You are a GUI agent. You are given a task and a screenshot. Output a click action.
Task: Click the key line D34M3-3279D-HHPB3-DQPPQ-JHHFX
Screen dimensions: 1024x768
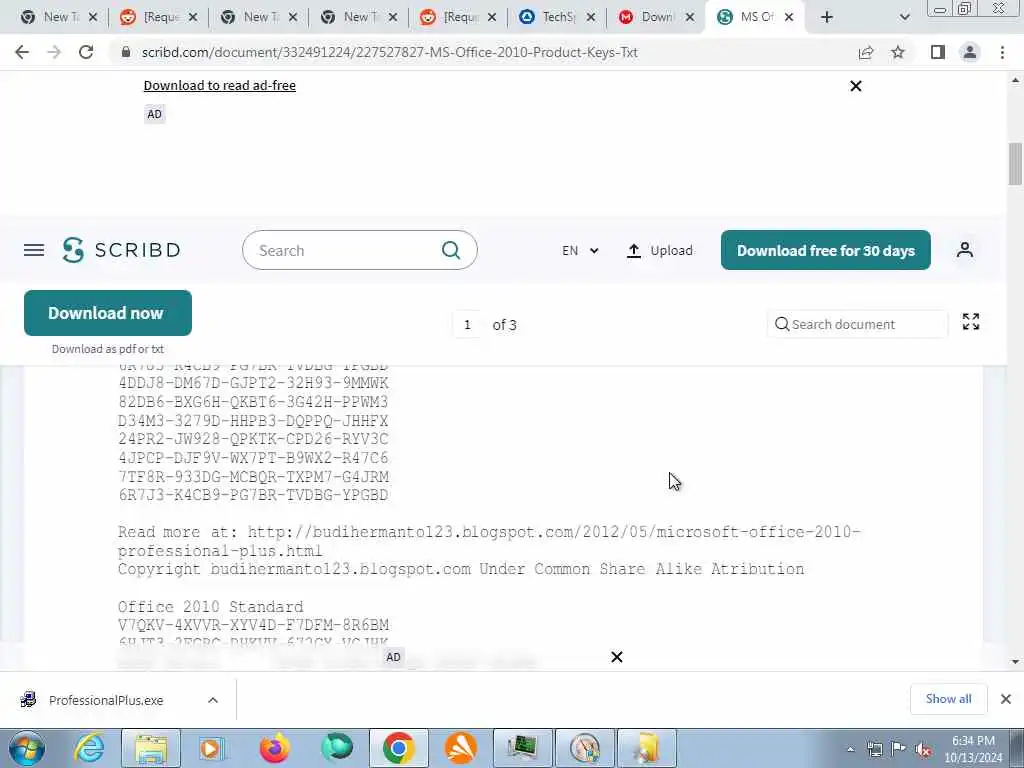(x=253, y=421)
